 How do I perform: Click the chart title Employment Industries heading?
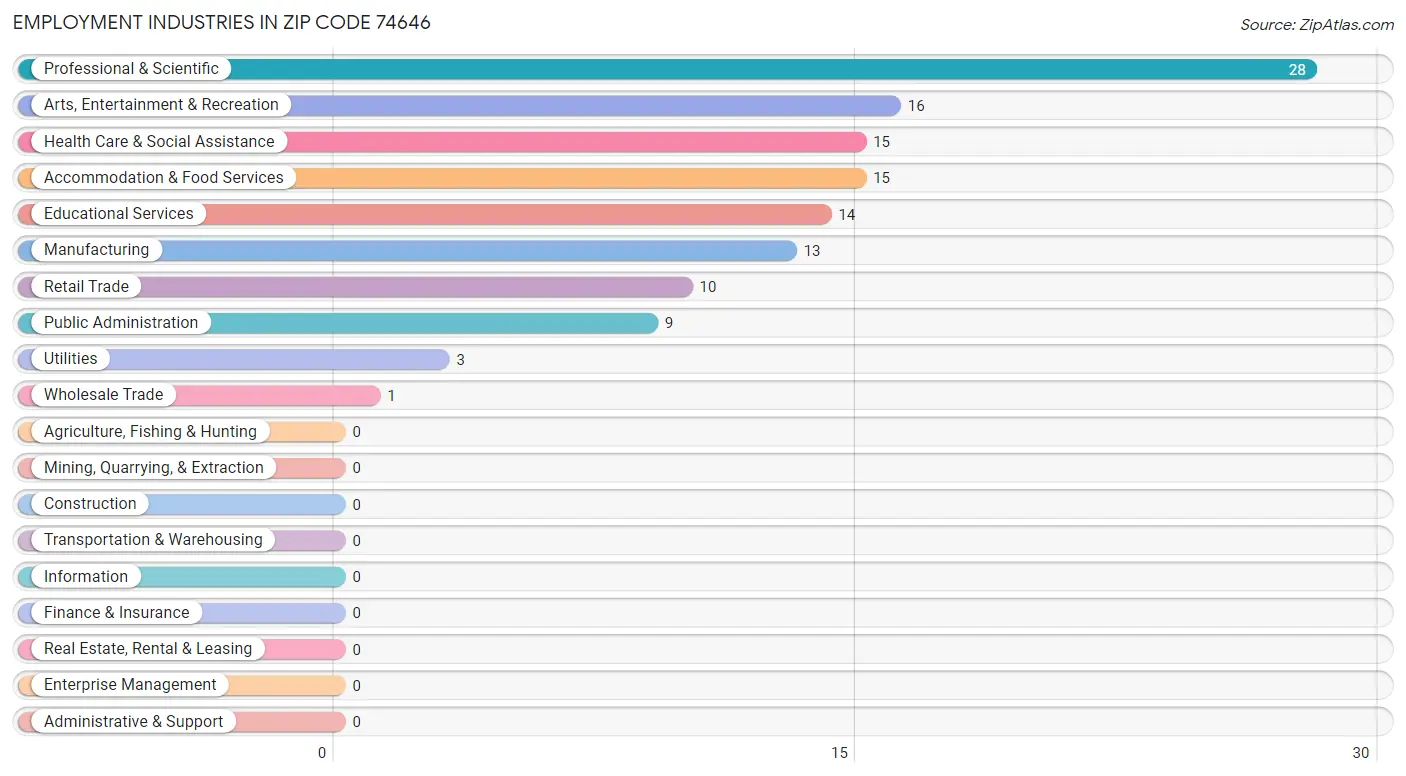pos(222,22)
